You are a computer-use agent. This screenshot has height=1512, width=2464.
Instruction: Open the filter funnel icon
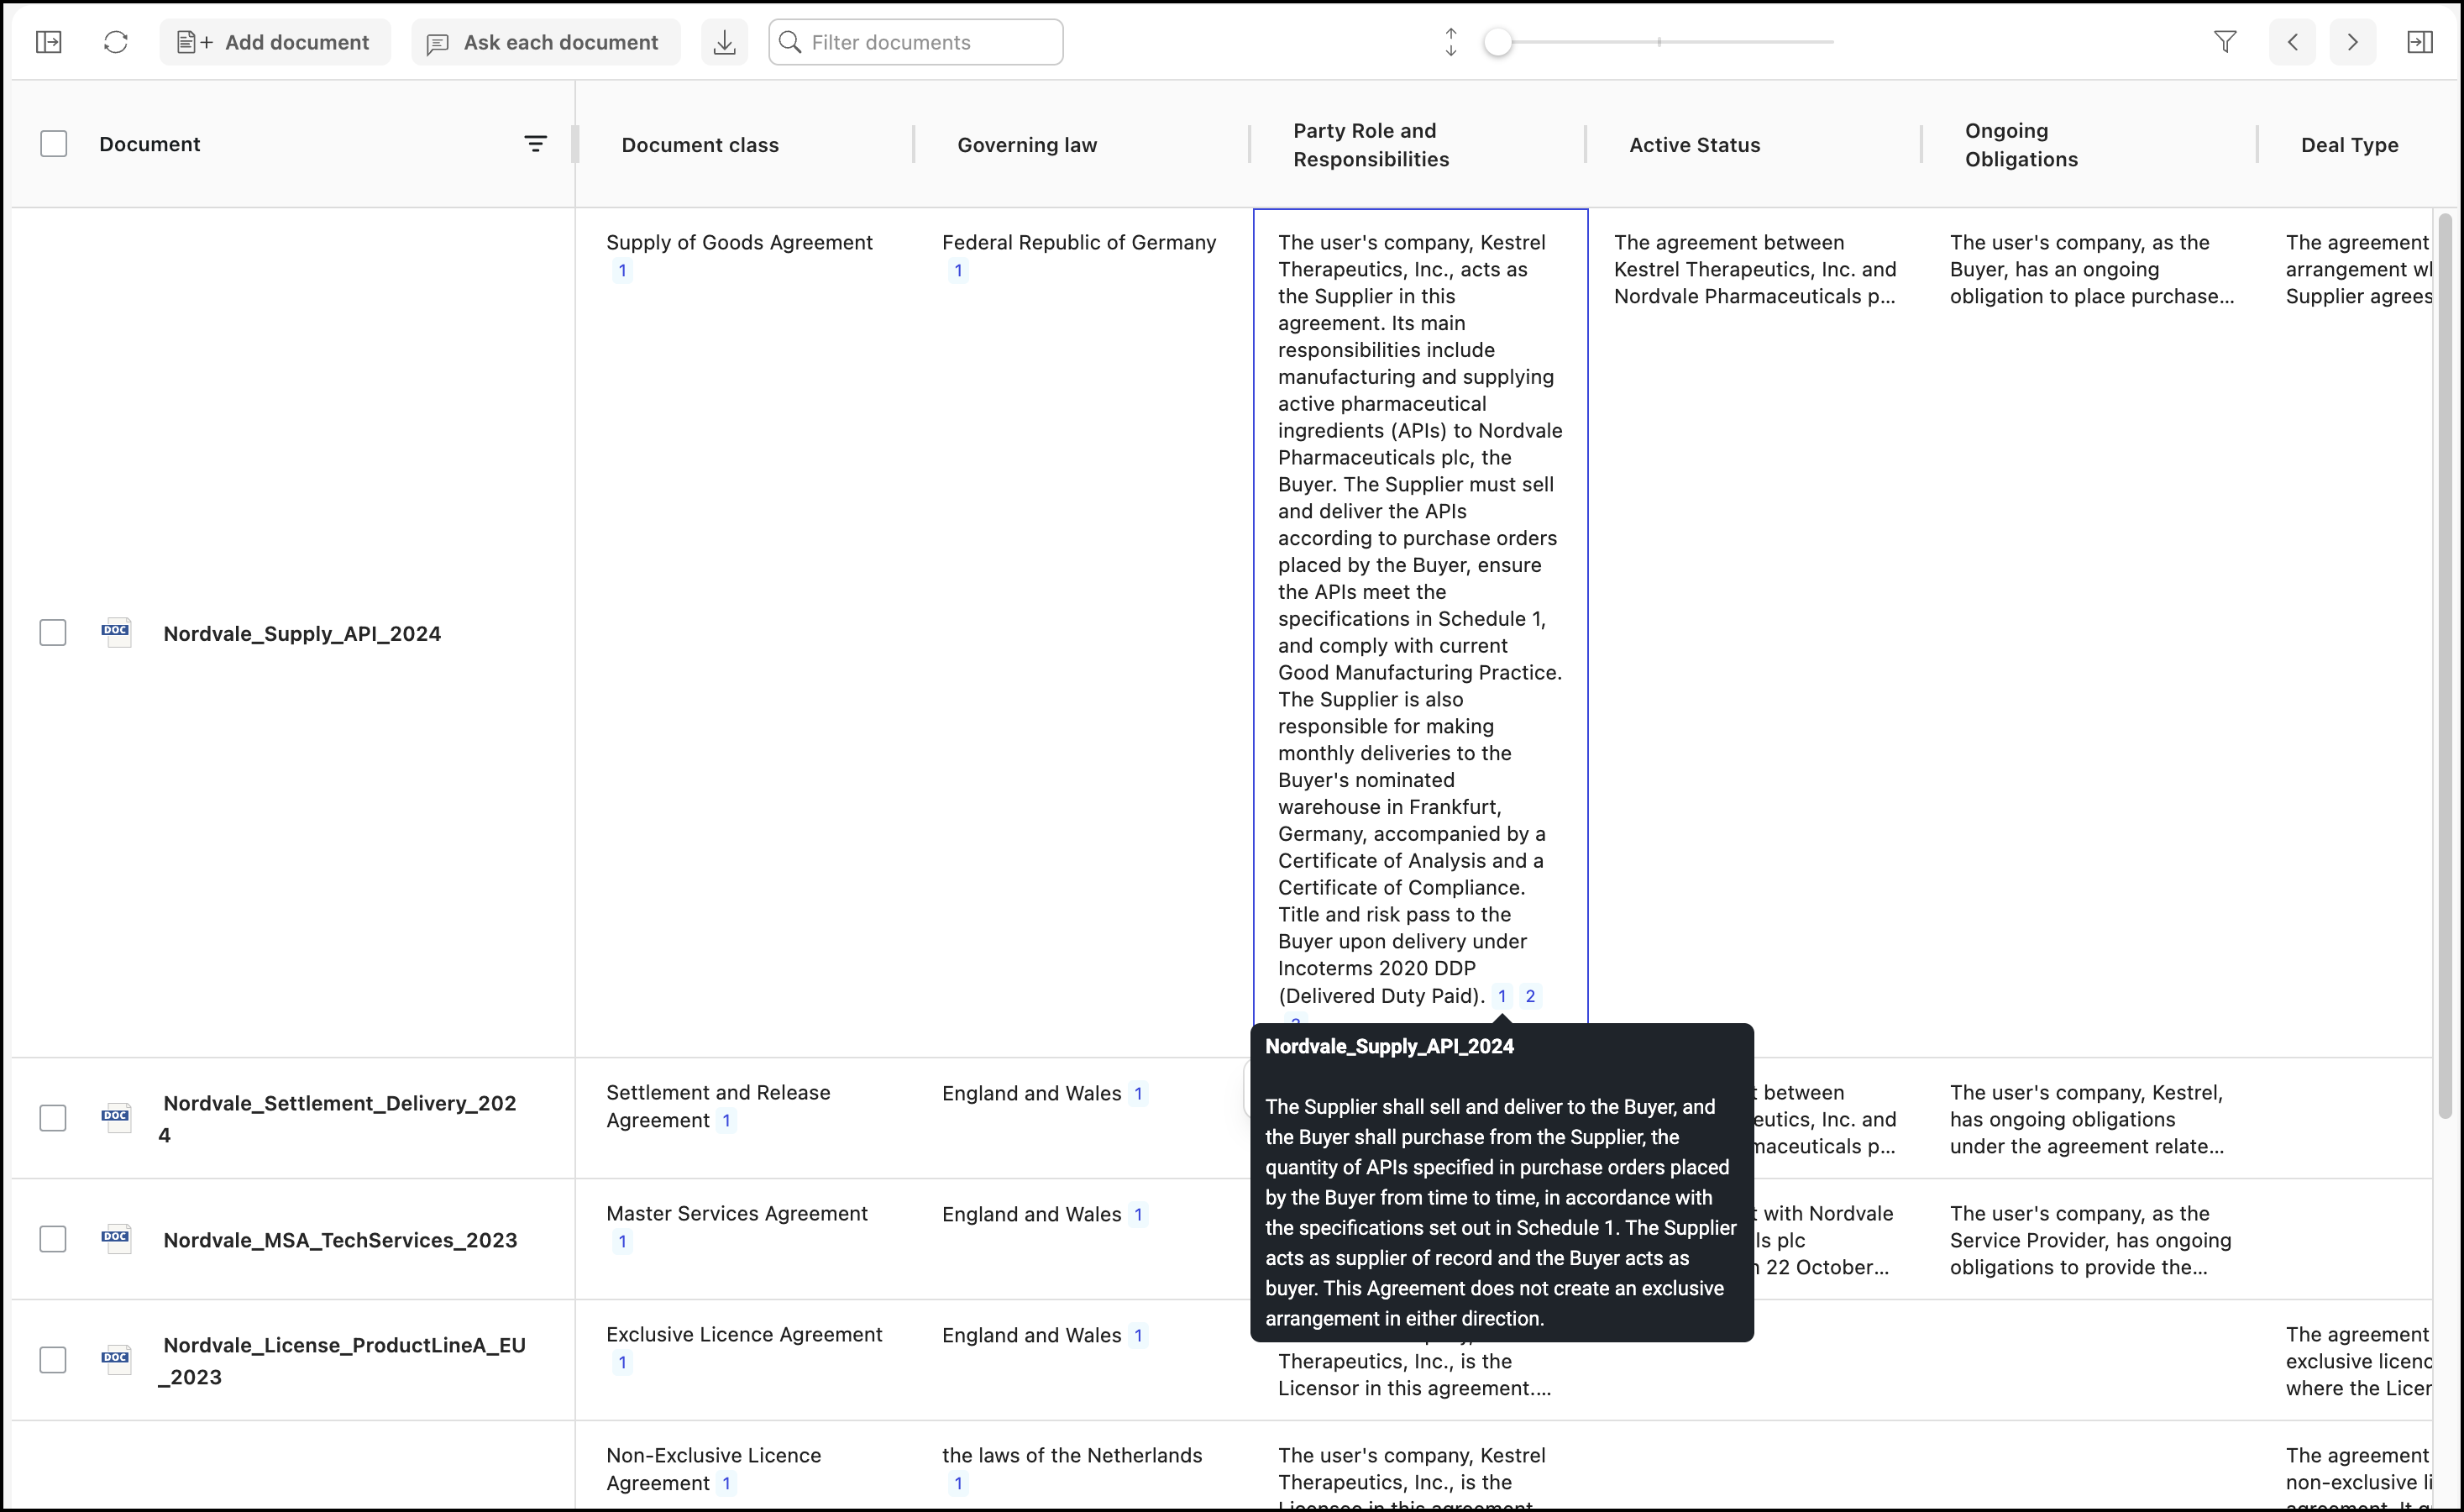click(x=2225, y=42)
